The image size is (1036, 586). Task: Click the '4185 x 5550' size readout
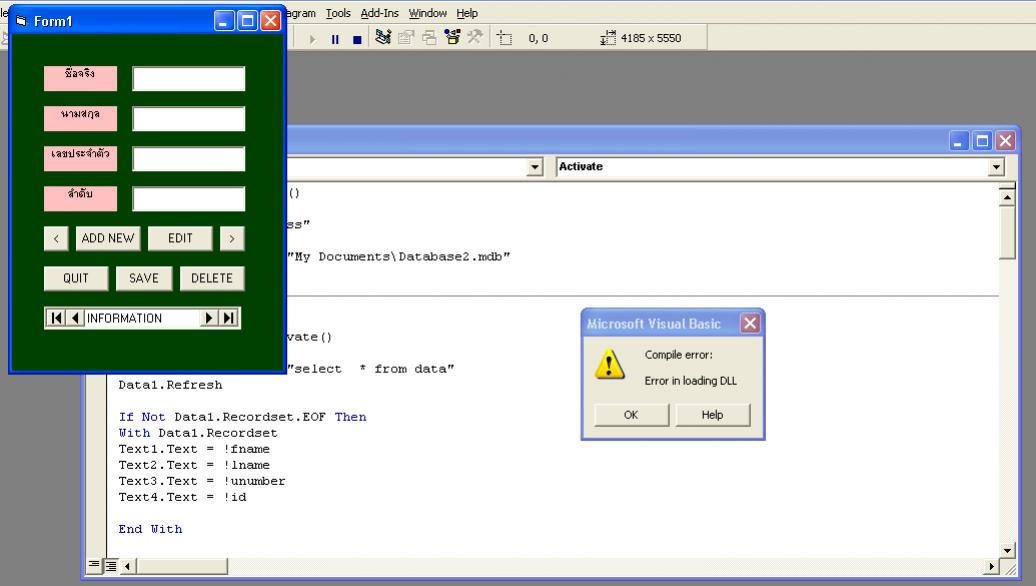click(x=651, y=38)
